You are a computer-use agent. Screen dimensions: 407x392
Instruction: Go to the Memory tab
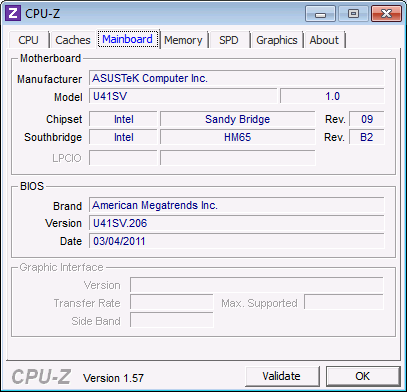pyautogui.click(x=183, y=40)
